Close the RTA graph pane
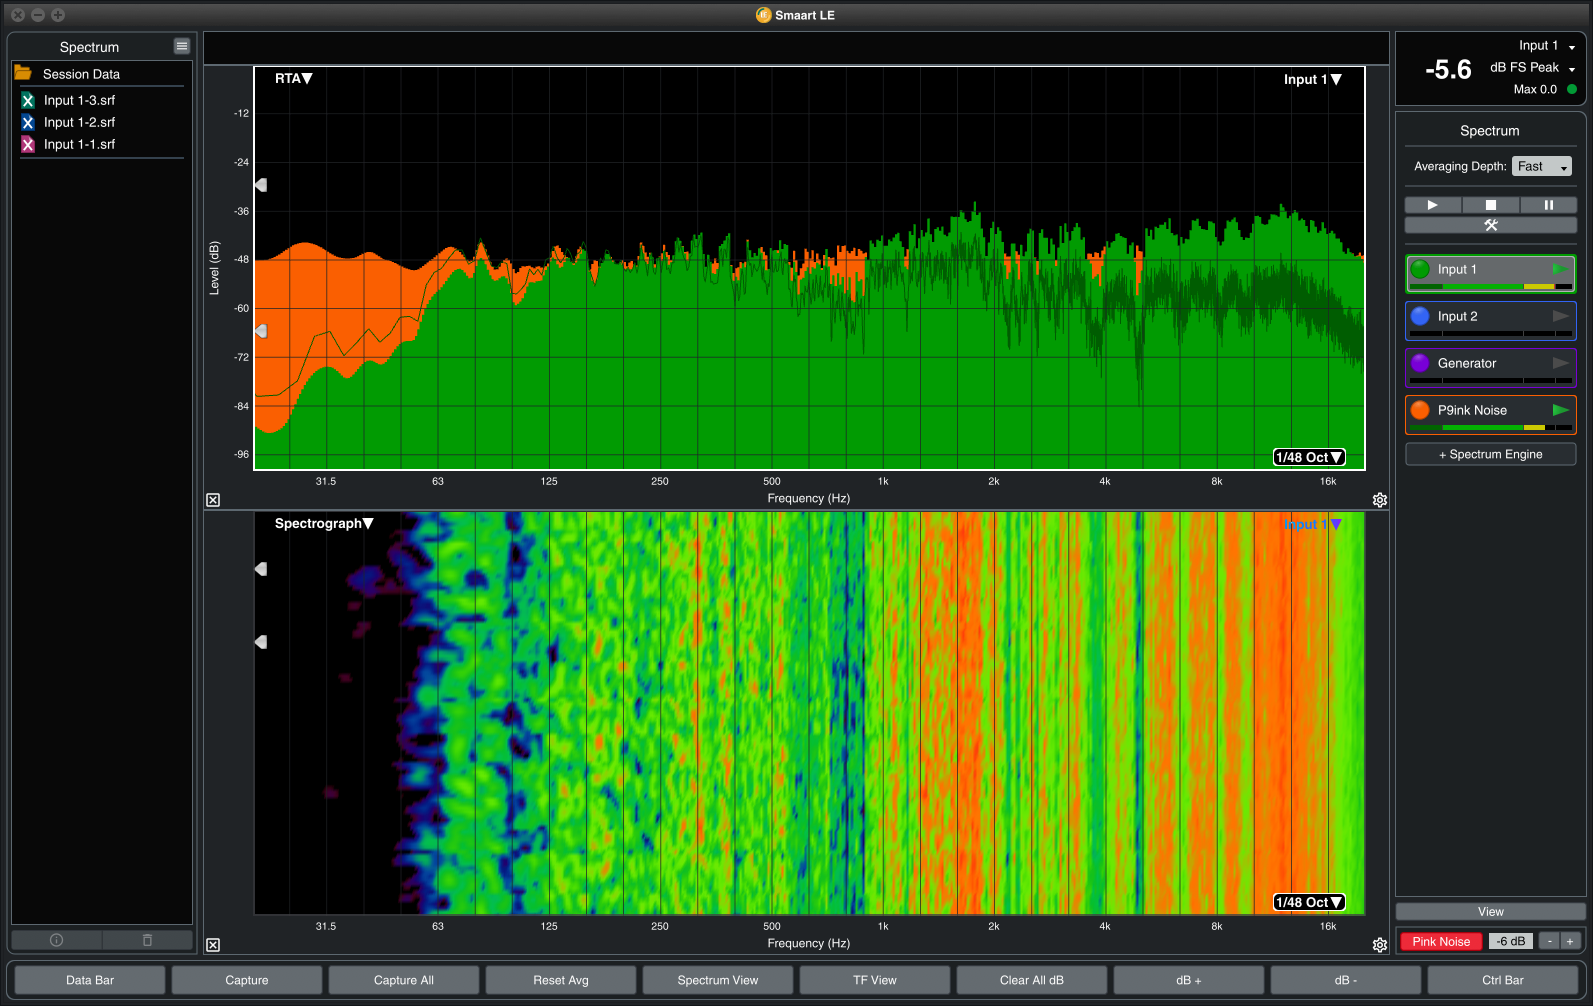Image resolution: width=1593 pixels, height=1006 pixels. (x=213, y=500)
